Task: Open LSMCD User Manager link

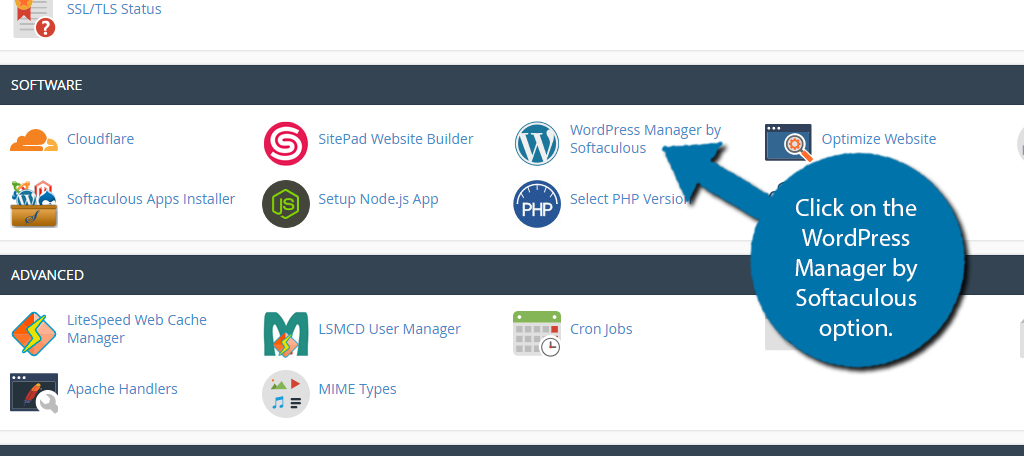Action: click(x=389, y=329)
